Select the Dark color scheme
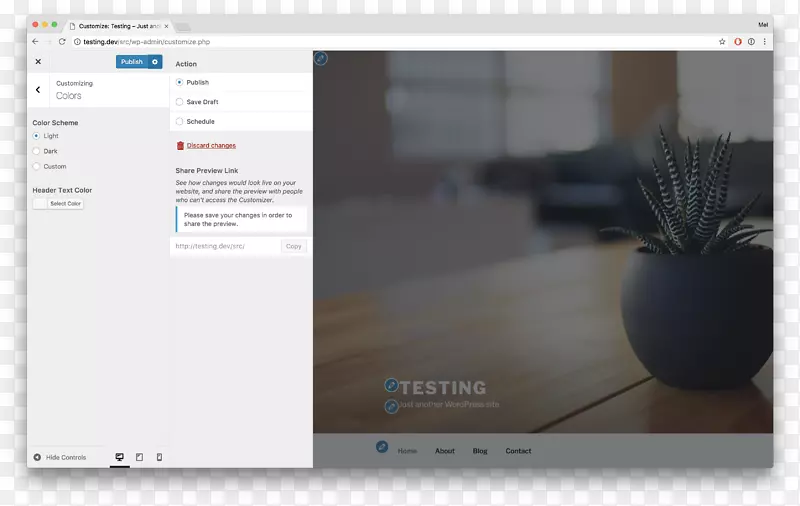Image resolution: width=800 pixels, height=506 pixels. coord(36,151)
